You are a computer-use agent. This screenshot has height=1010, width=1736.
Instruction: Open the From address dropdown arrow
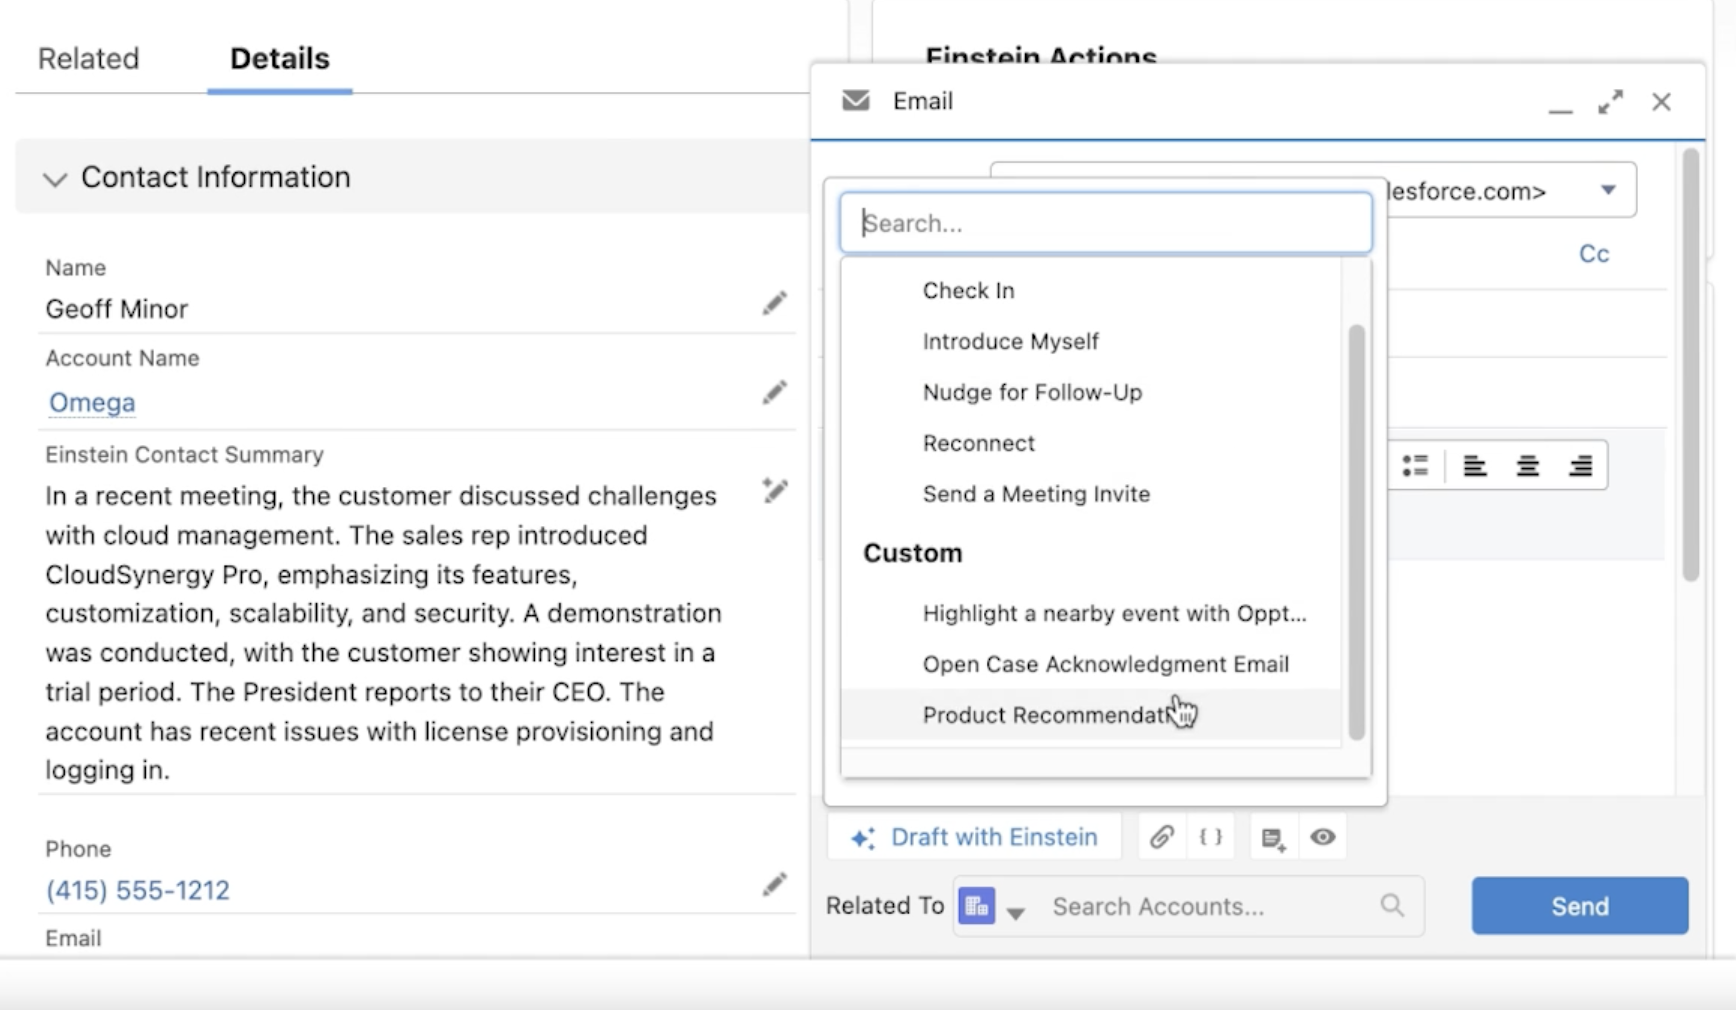(x=1608, y=190)
